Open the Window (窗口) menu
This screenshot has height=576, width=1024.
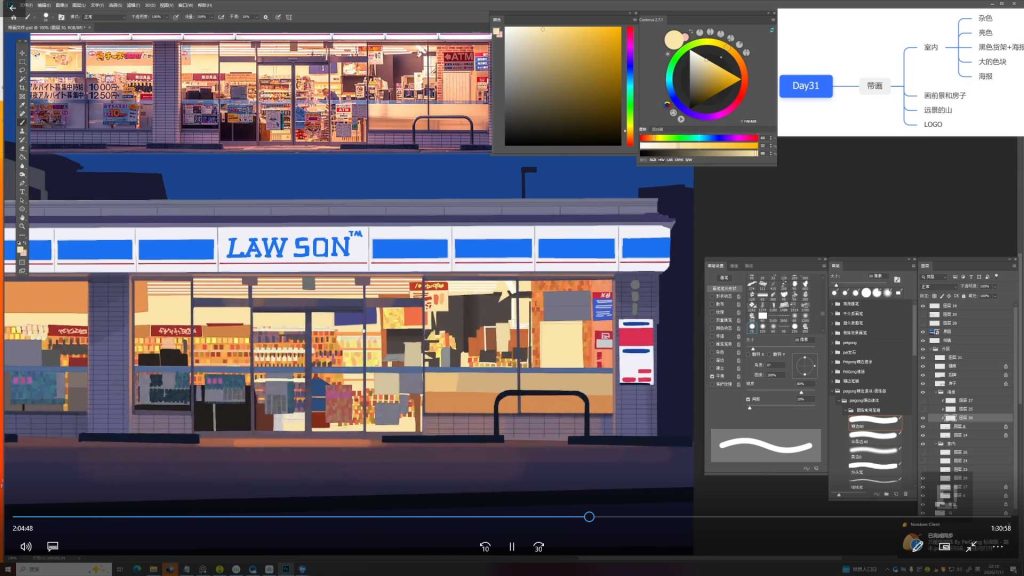[187, 5]
